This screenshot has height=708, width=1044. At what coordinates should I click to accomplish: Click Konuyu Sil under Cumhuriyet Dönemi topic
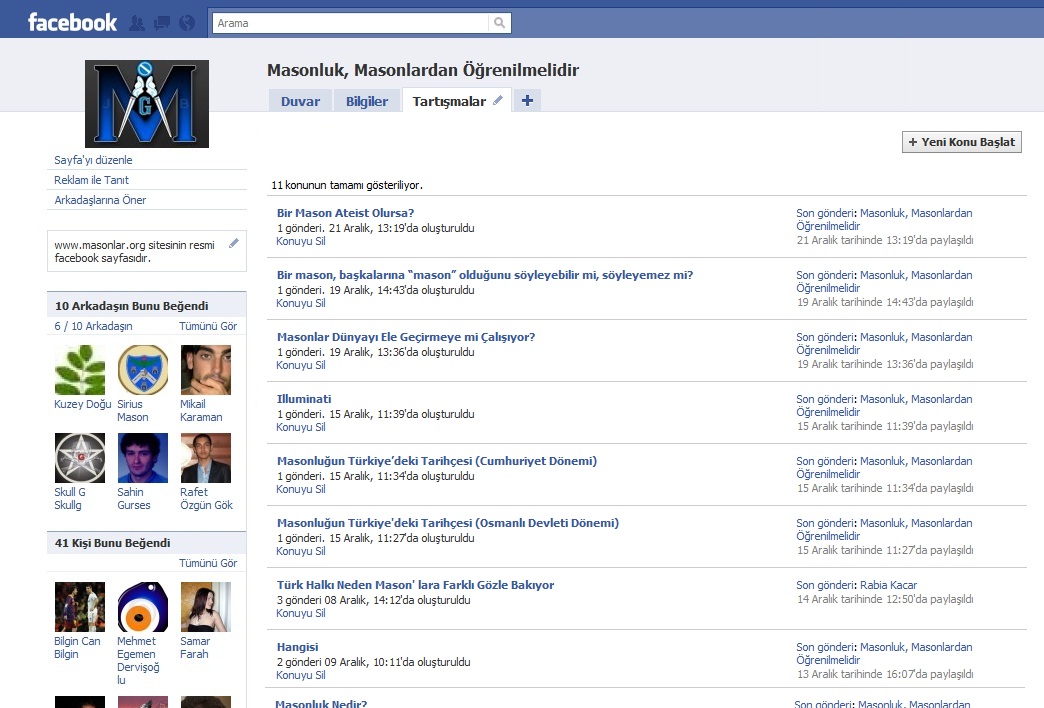tap(301, 489)
